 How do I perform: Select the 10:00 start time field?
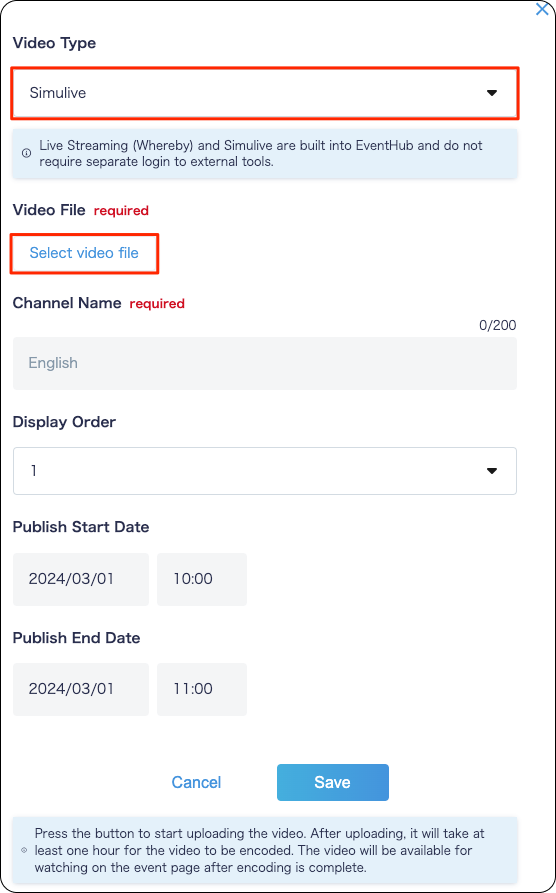coord(202,579)
